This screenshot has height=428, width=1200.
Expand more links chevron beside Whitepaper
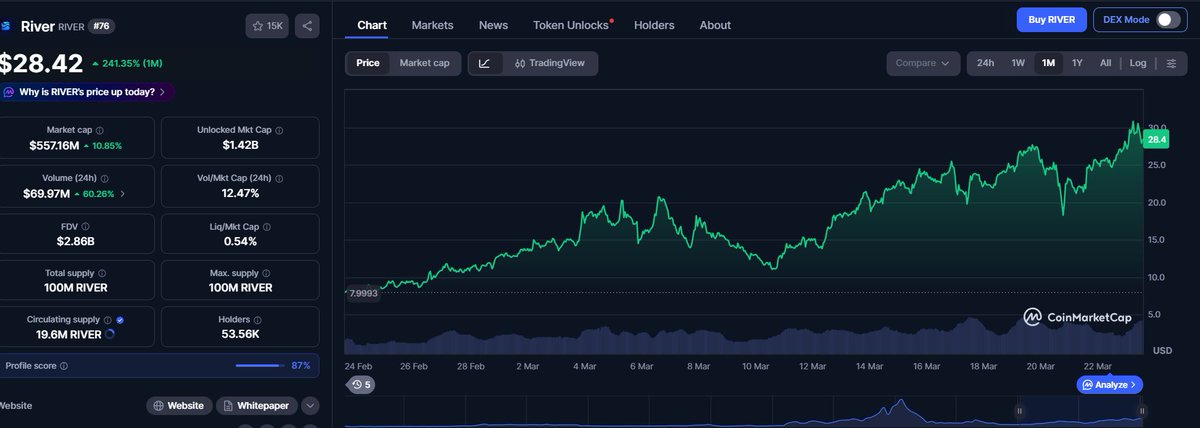pos(310,405)
